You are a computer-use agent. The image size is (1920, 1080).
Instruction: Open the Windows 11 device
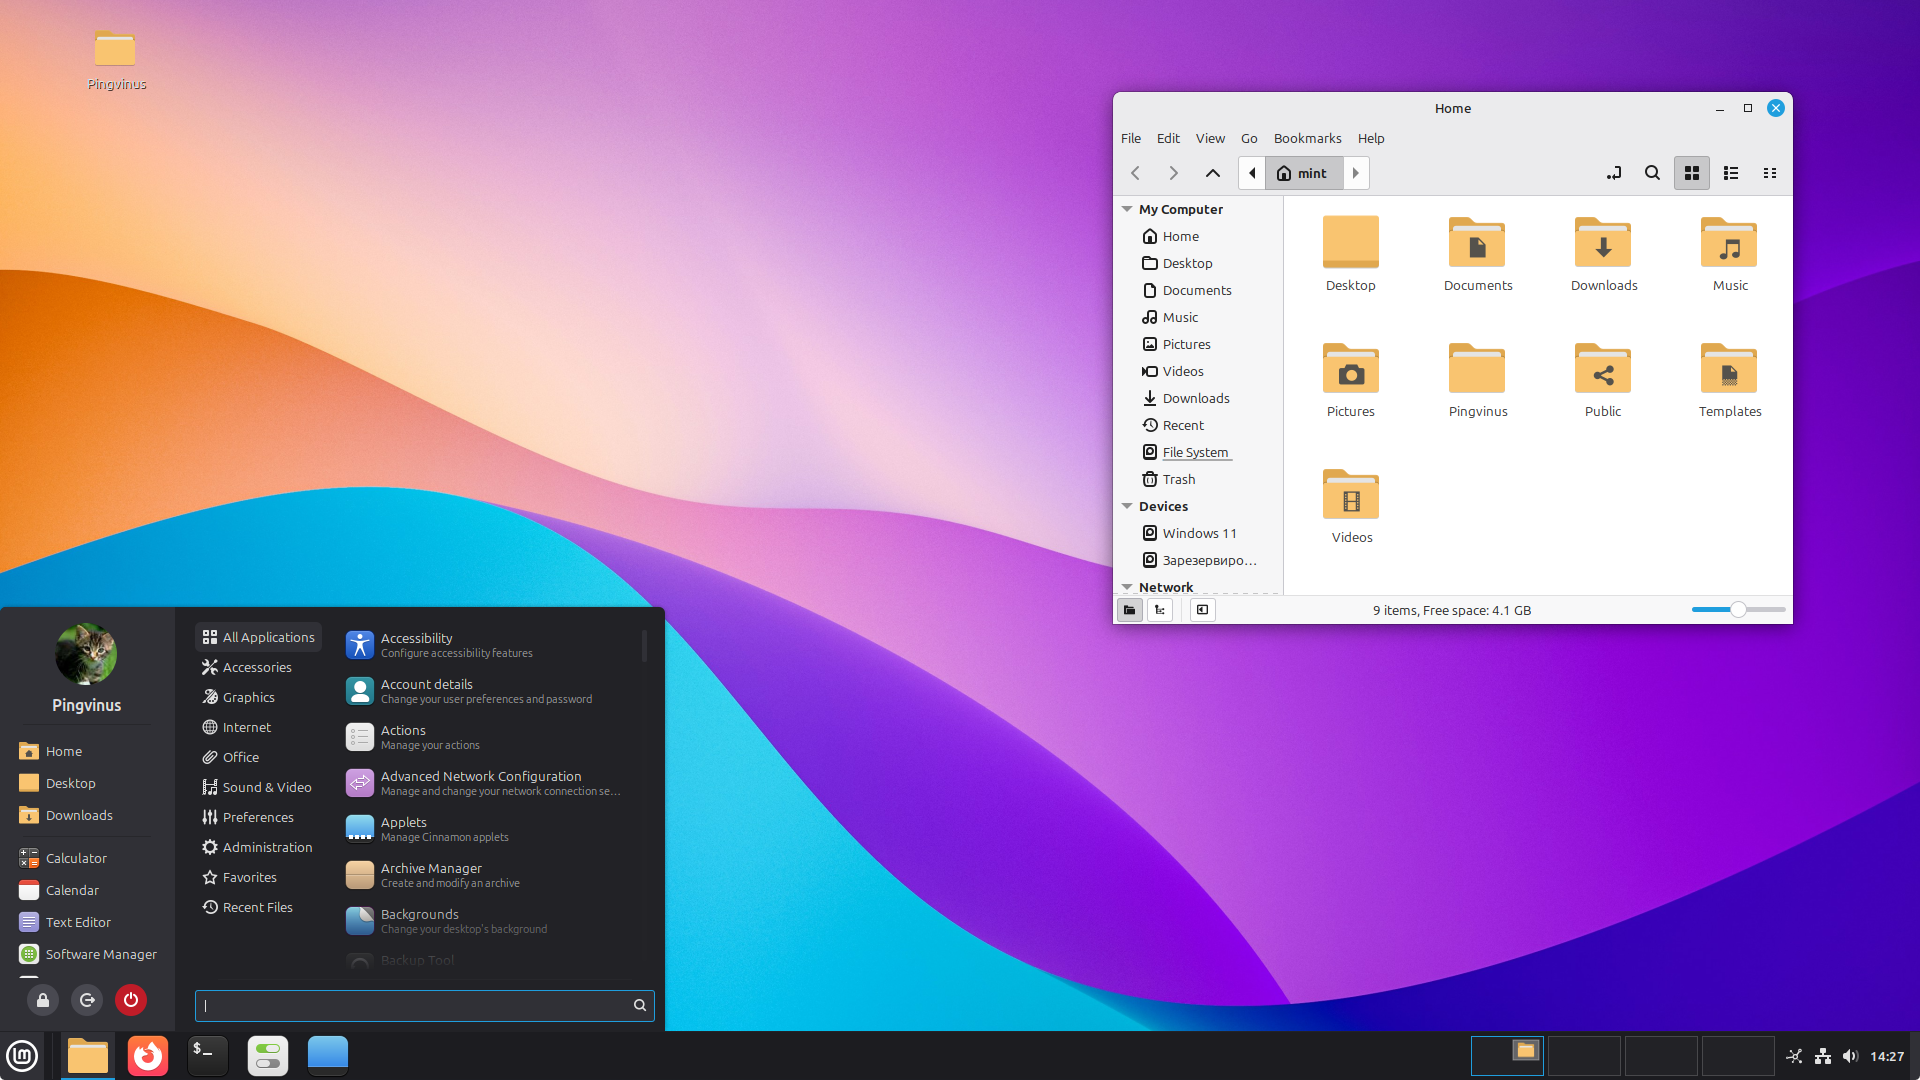pyautogui.click(x=1199, y=532)
